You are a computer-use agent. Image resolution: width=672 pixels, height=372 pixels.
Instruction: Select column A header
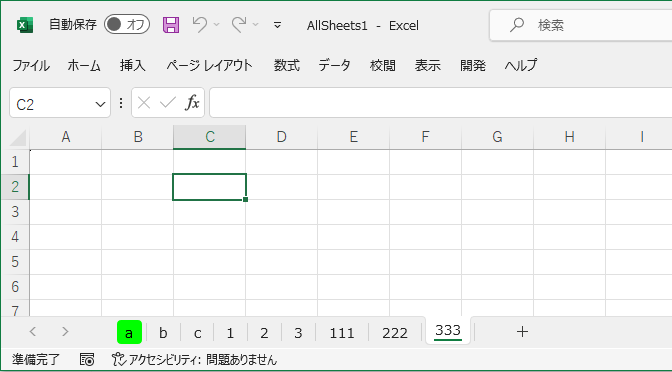click(66, 137)
